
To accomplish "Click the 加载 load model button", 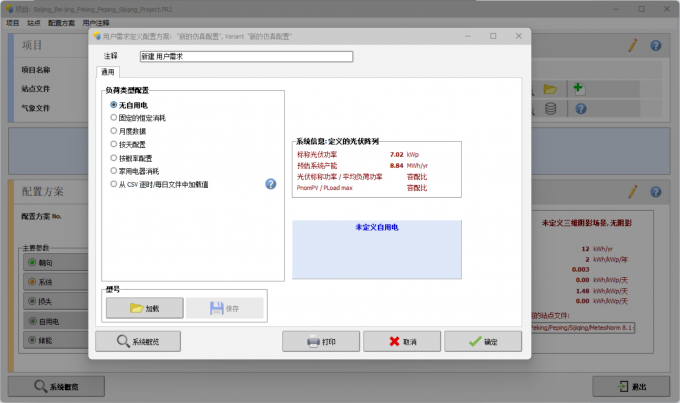I will 144,308.
